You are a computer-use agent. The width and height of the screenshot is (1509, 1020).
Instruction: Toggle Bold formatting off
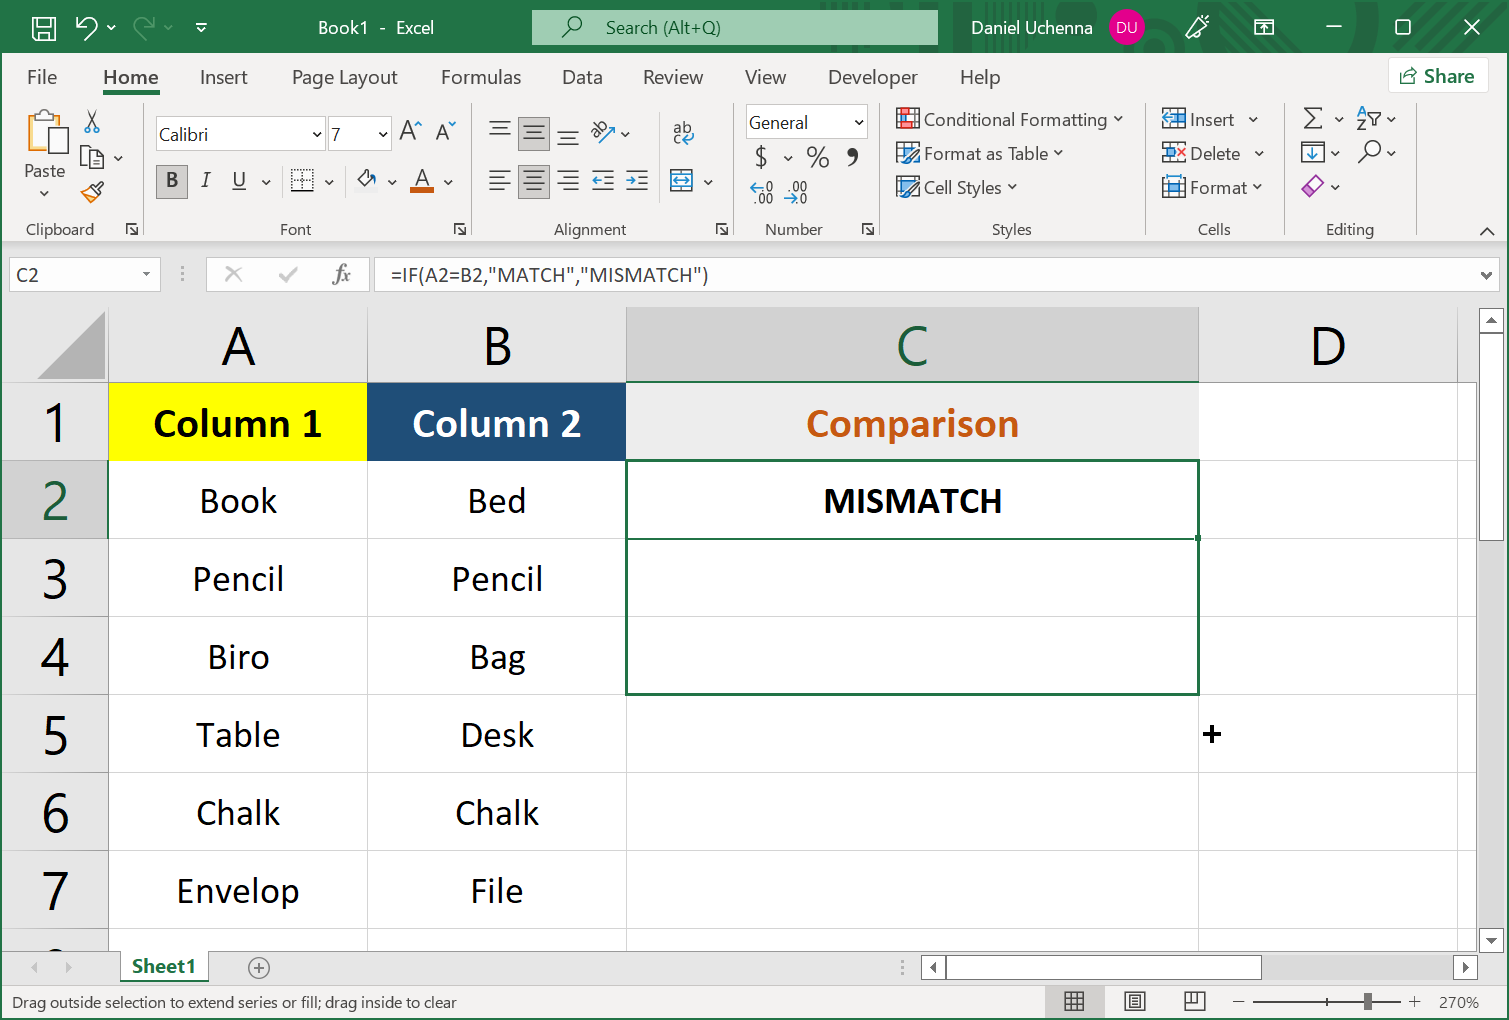coord(172,181)
